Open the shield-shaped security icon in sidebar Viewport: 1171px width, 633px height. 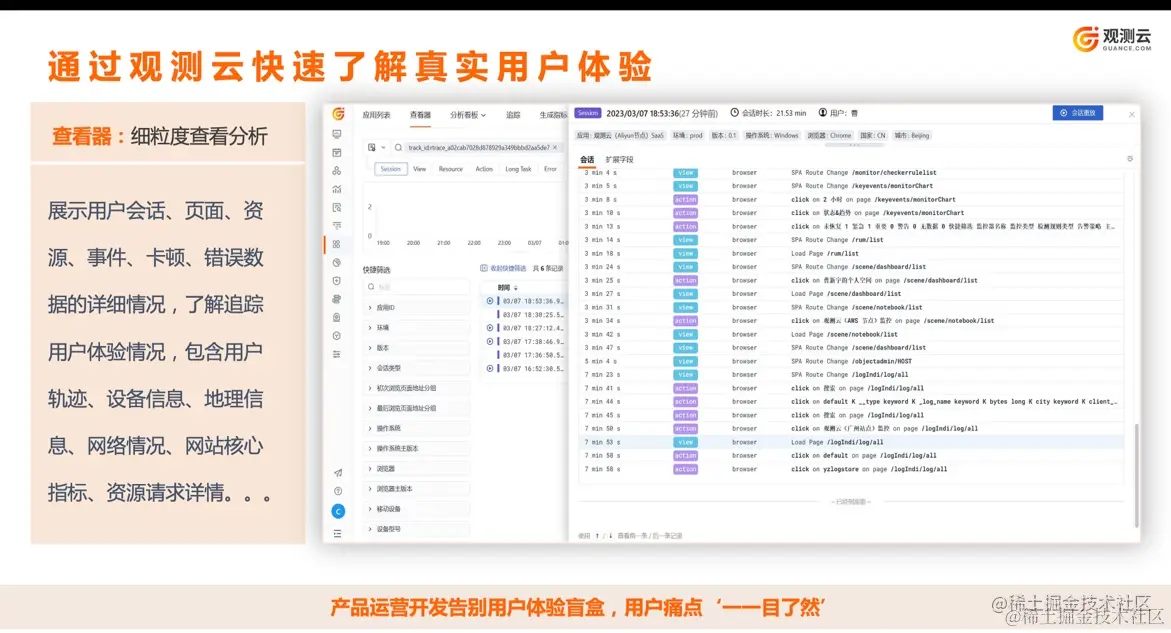pos(337,281)
